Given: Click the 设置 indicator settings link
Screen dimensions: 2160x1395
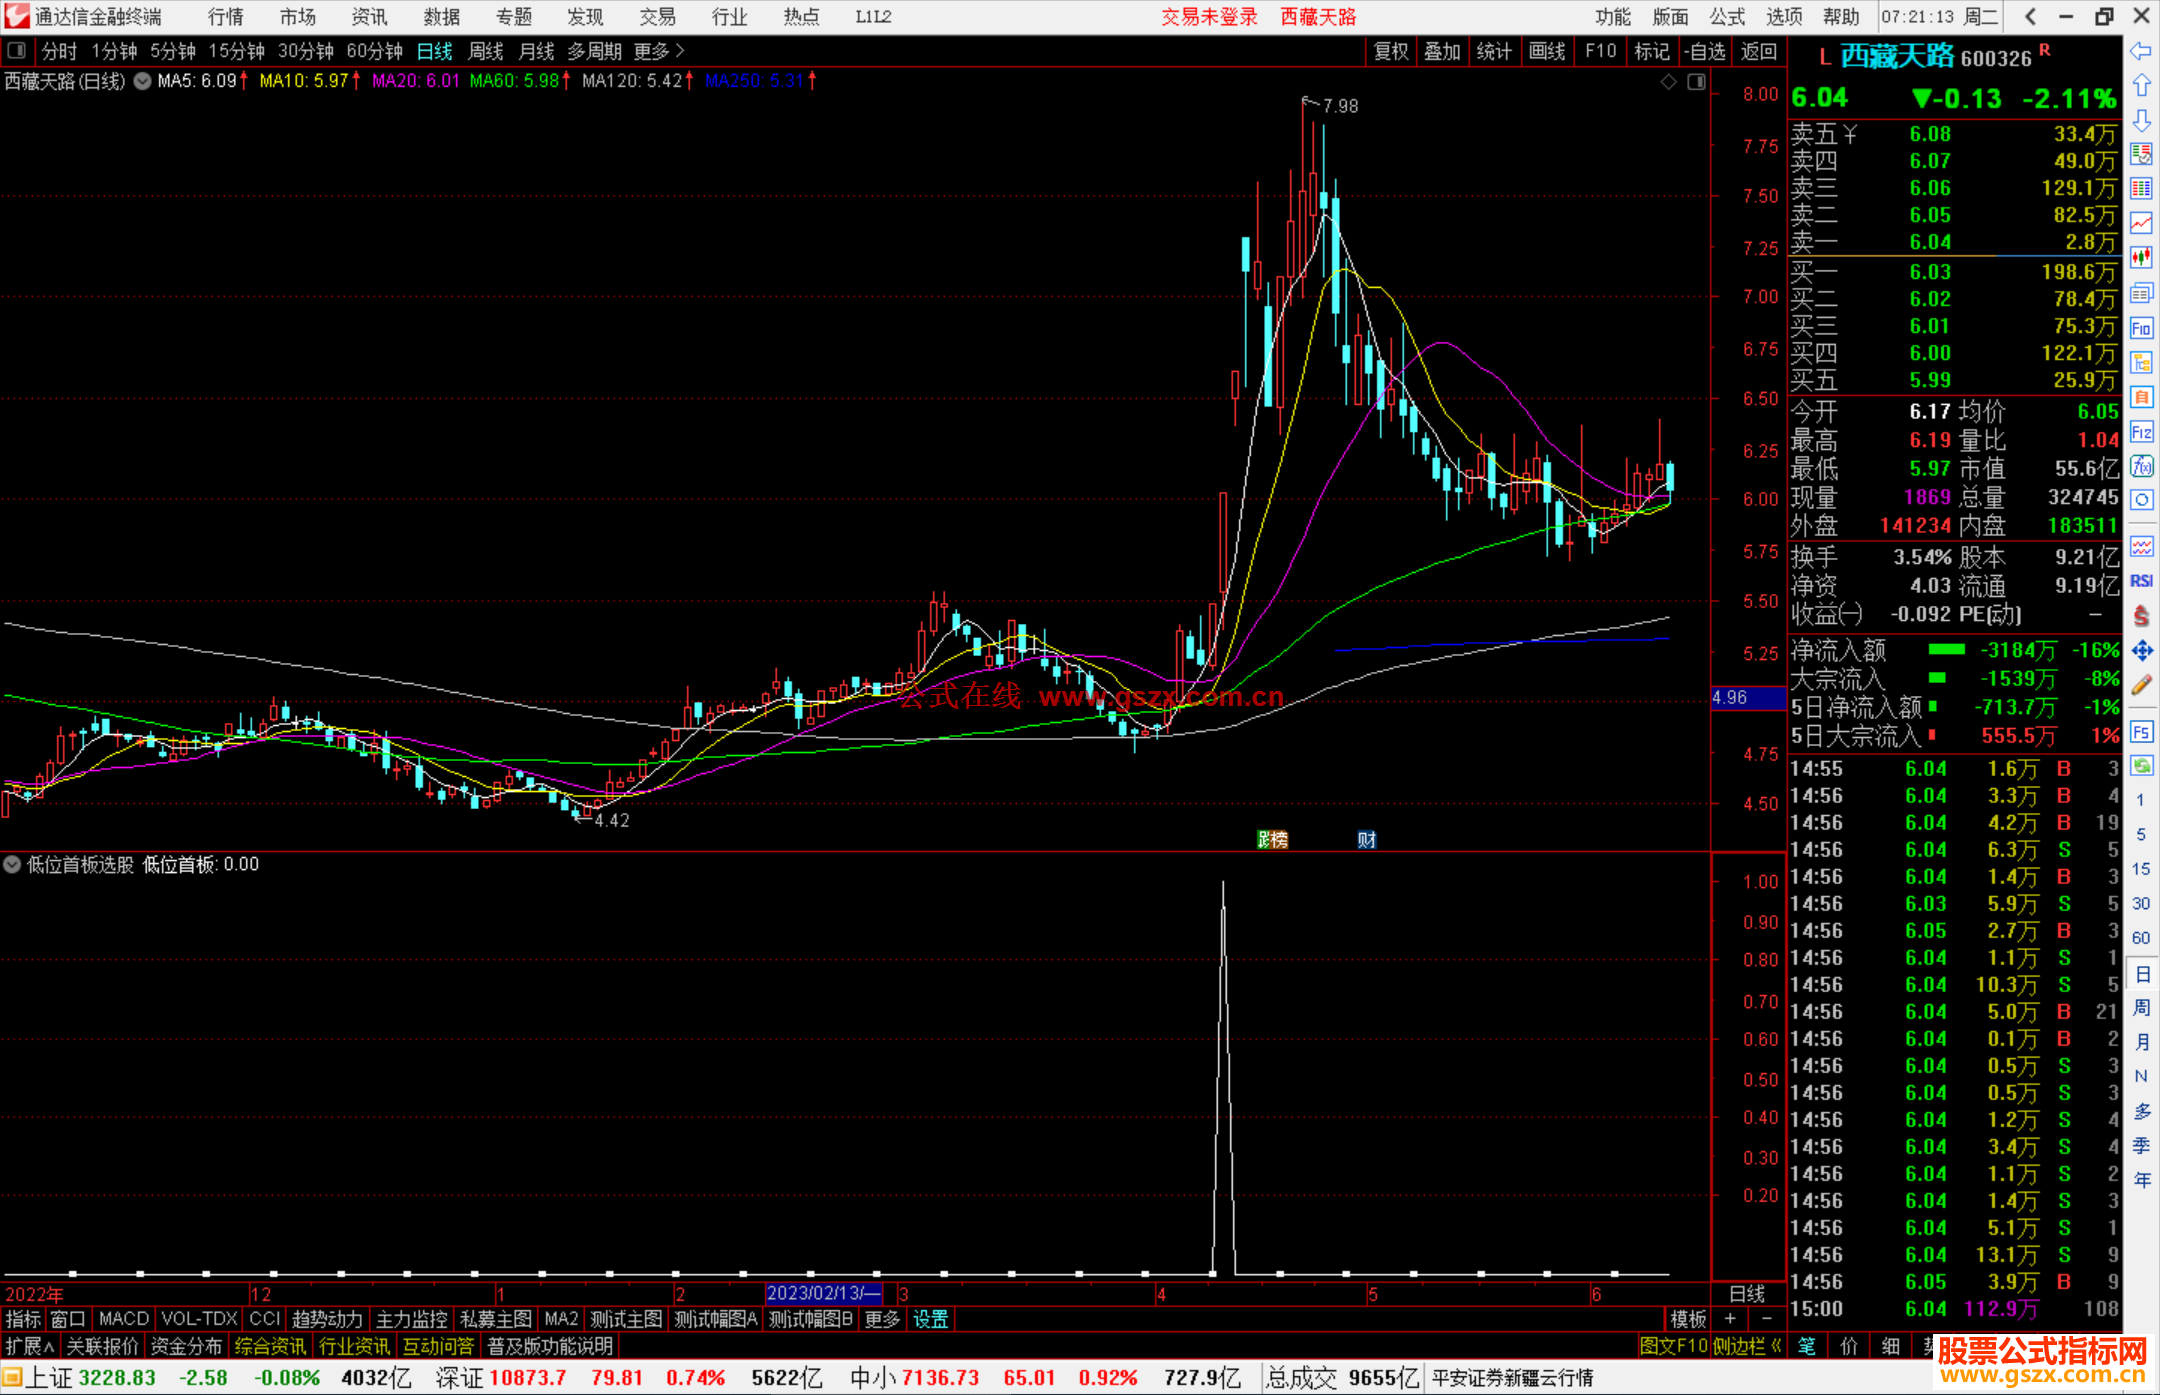Looking at the screenshot, I should (x=930, y=1319).
